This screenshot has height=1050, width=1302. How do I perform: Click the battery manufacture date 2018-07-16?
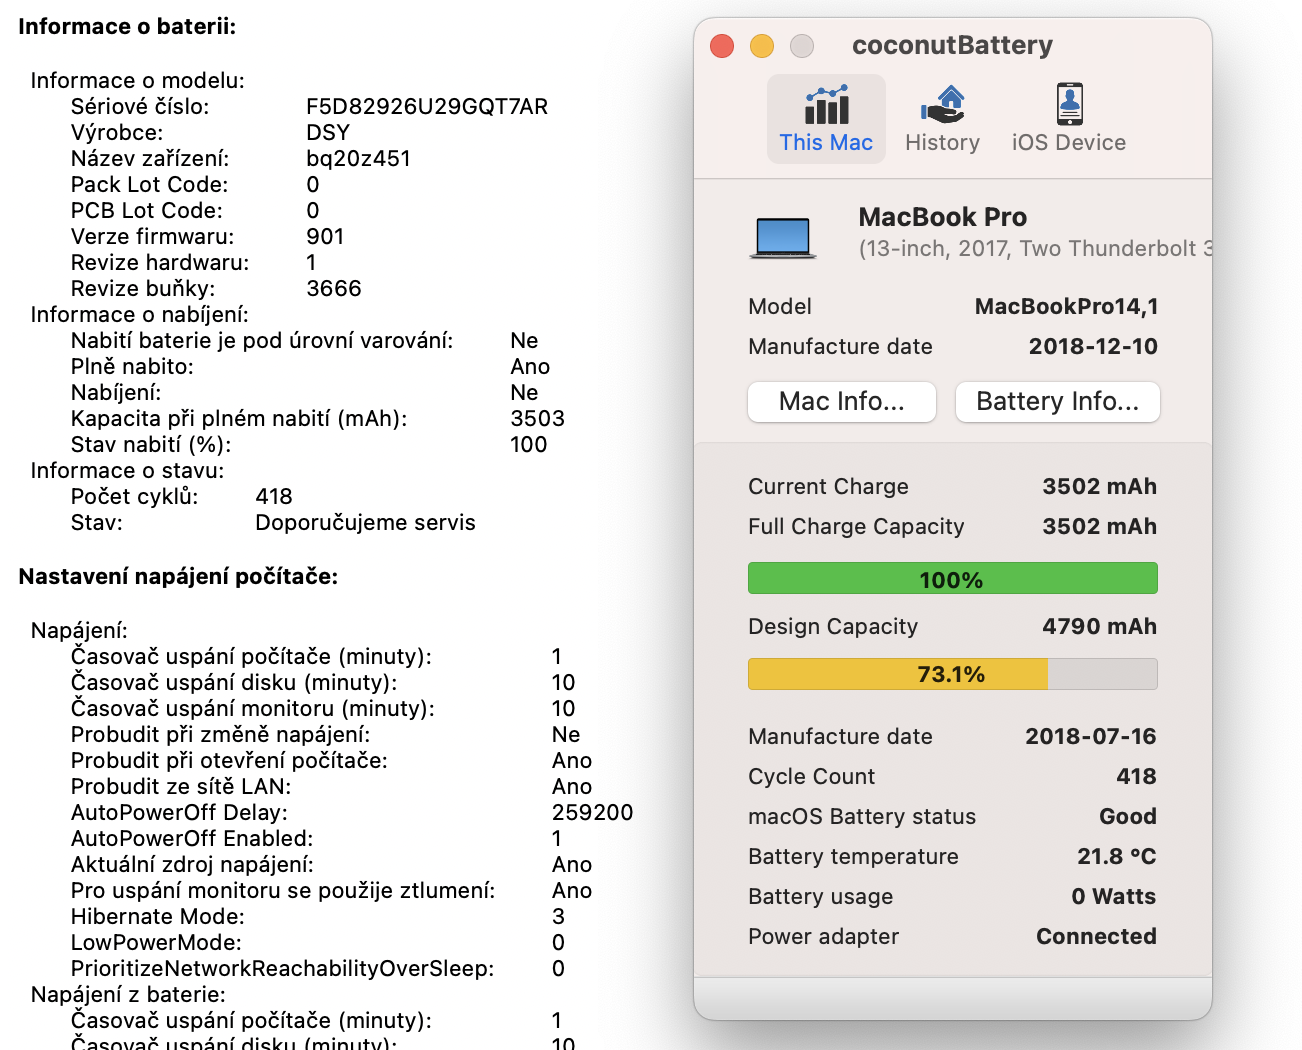1091,737
